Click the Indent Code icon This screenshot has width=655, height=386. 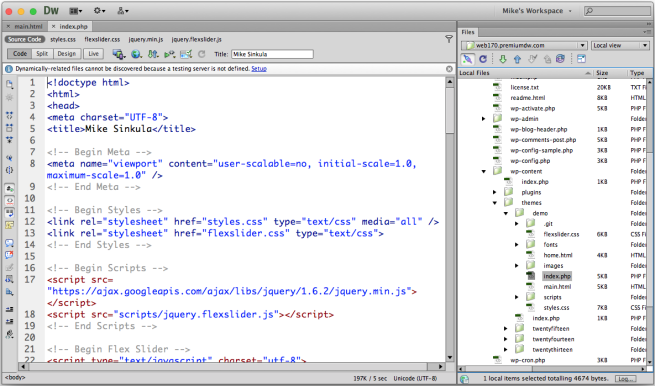[x=9, y=310]
